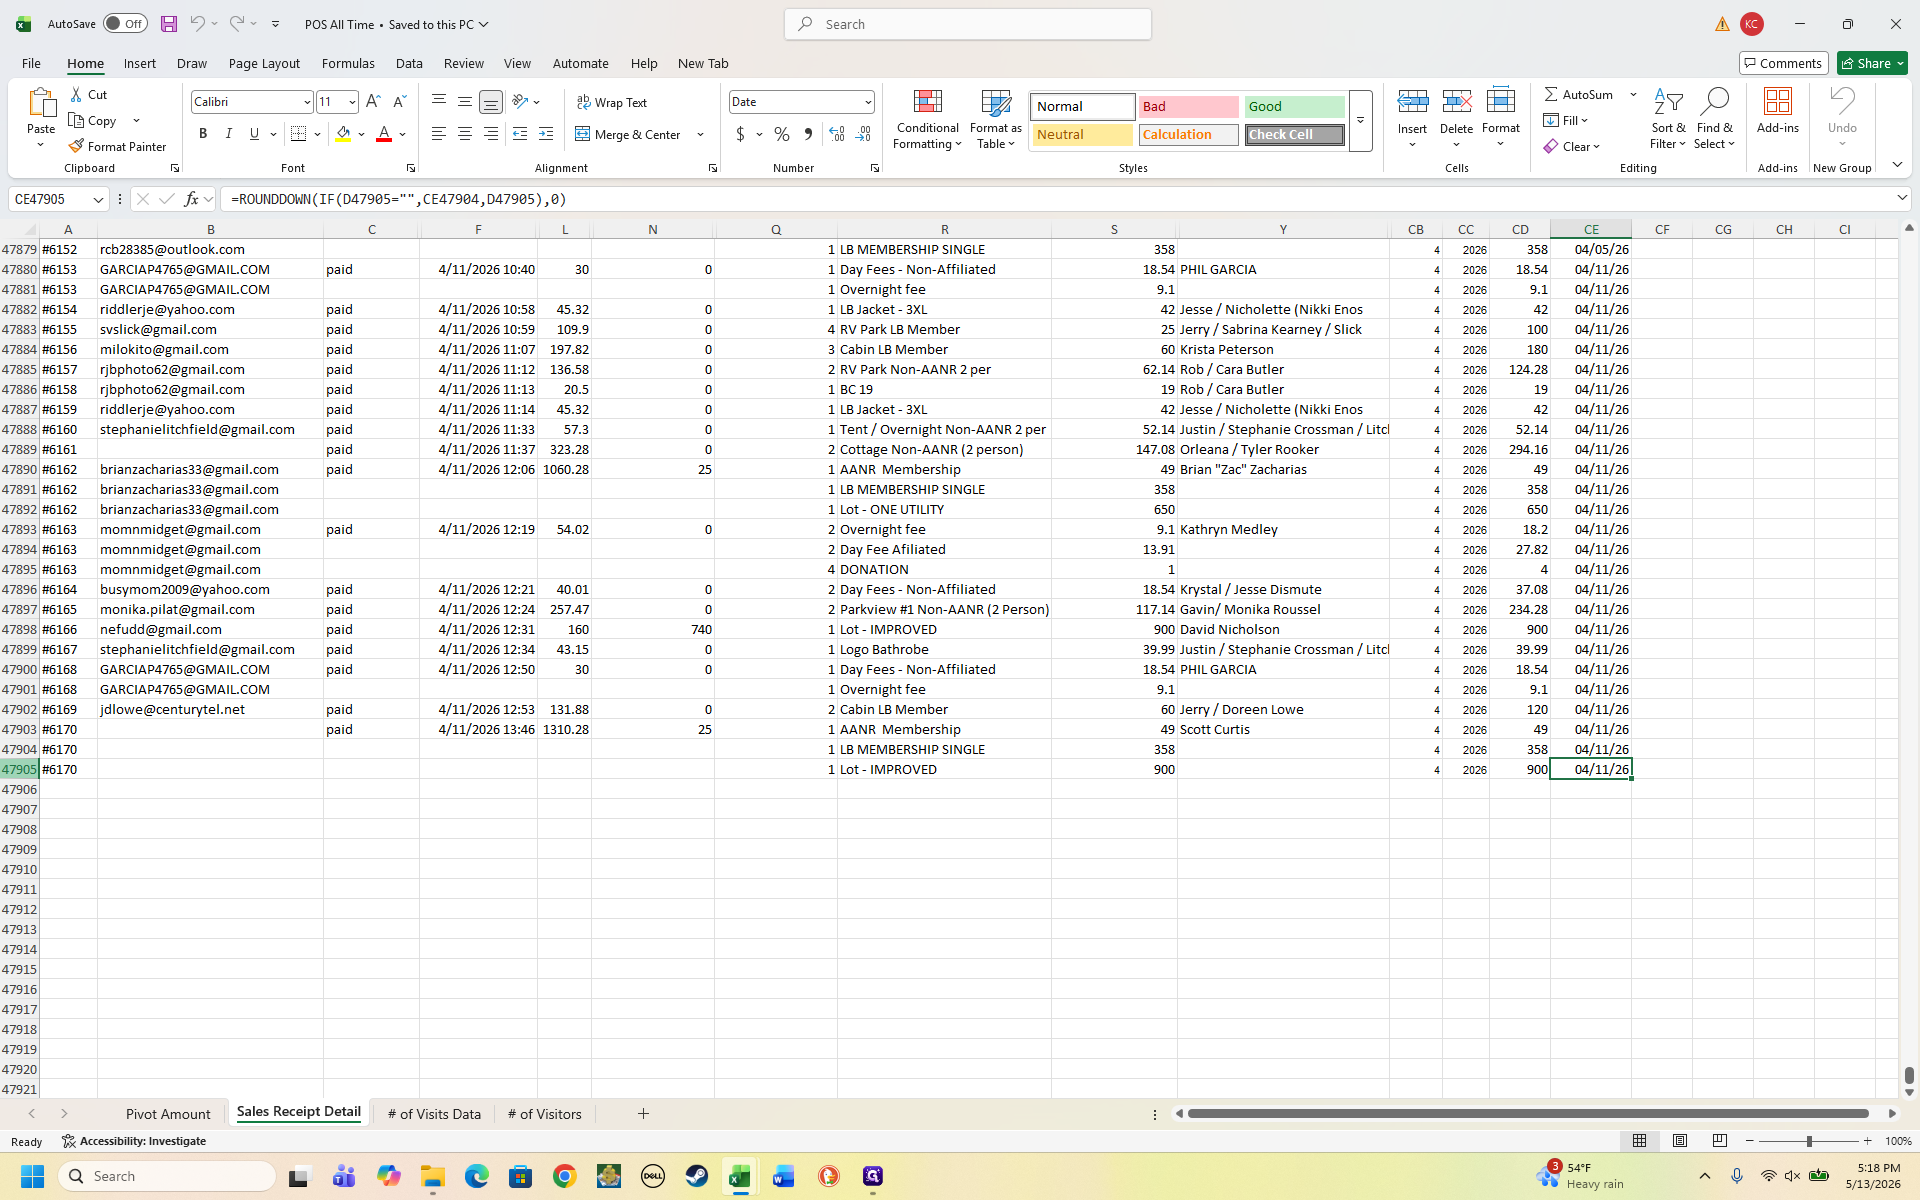Screen dimensions: 1920x1200
Task: Open Conditional Formatting menu
Action: point(927,119)
